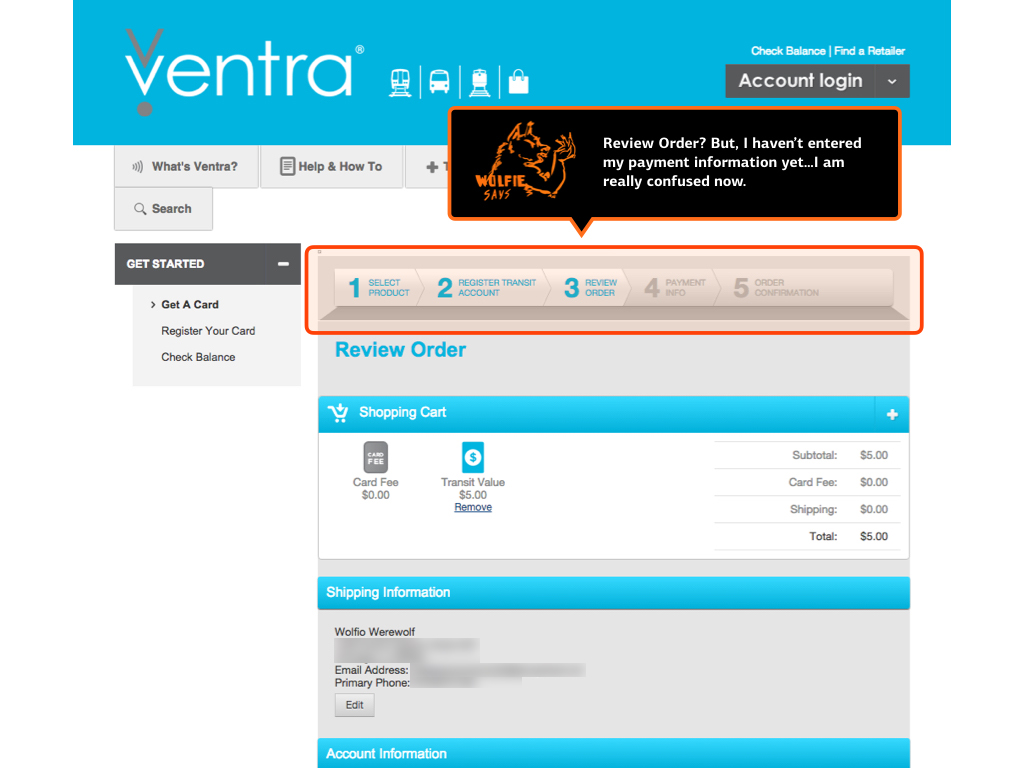Click the shopping cart icon
Screen dimensions: 1024x768
coord(338,413)
